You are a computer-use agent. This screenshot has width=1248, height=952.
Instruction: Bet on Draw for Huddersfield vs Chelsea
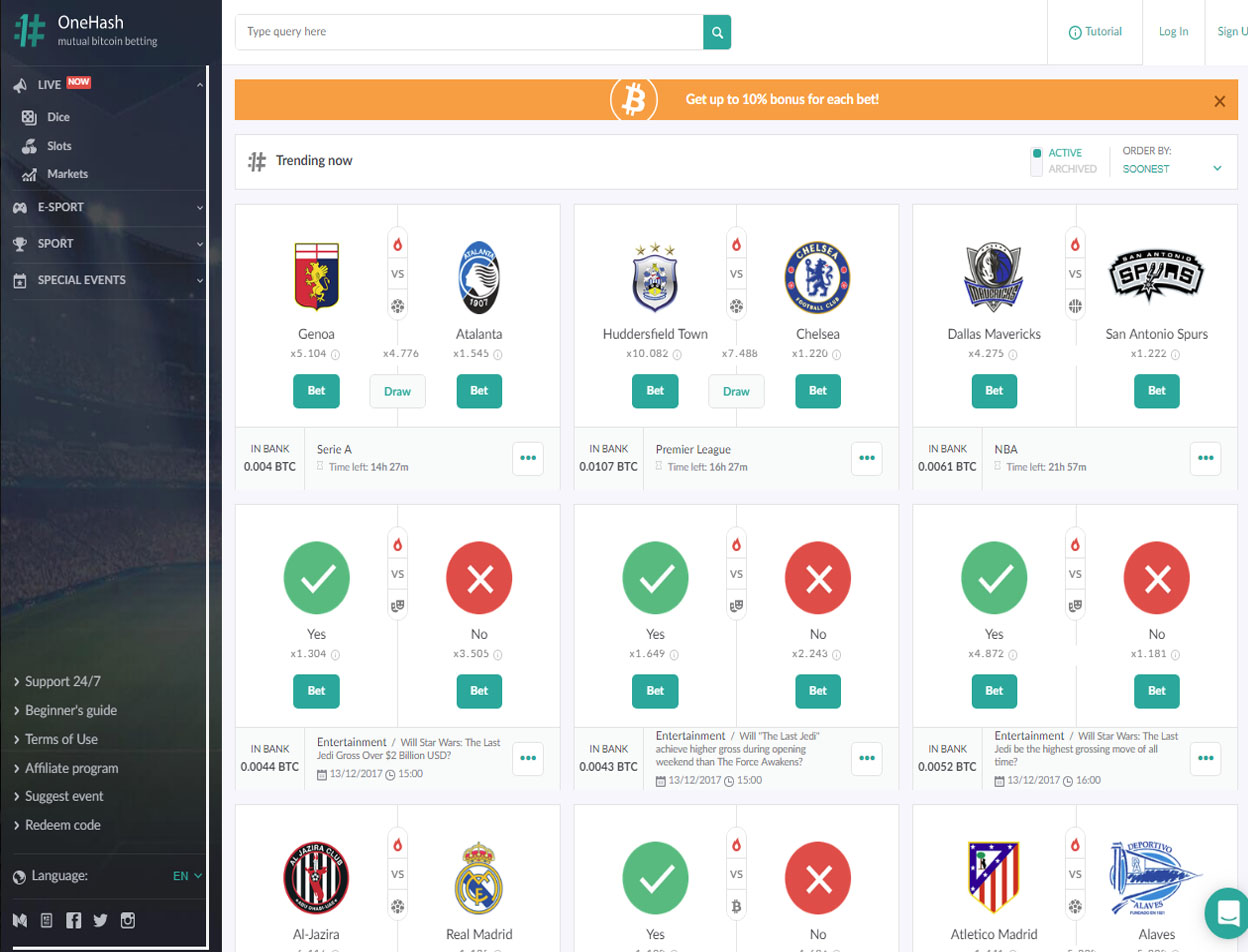pyautogui.click(x=736, y=391)
